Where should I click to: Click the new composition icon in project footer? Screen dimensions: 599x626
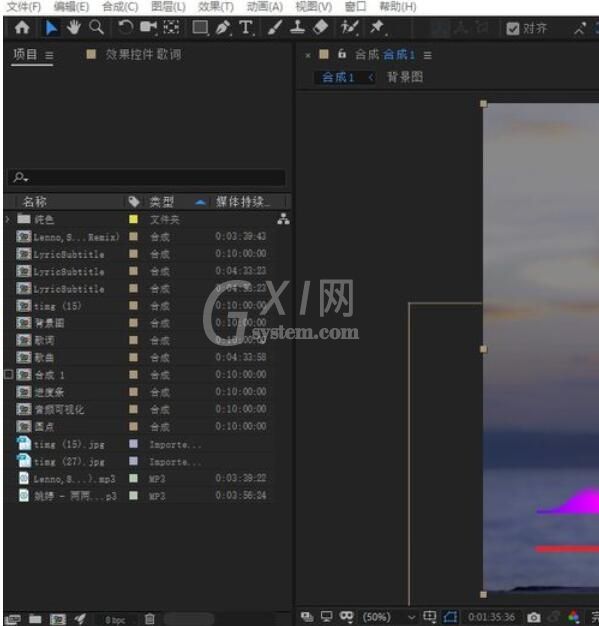coord(58,619)
